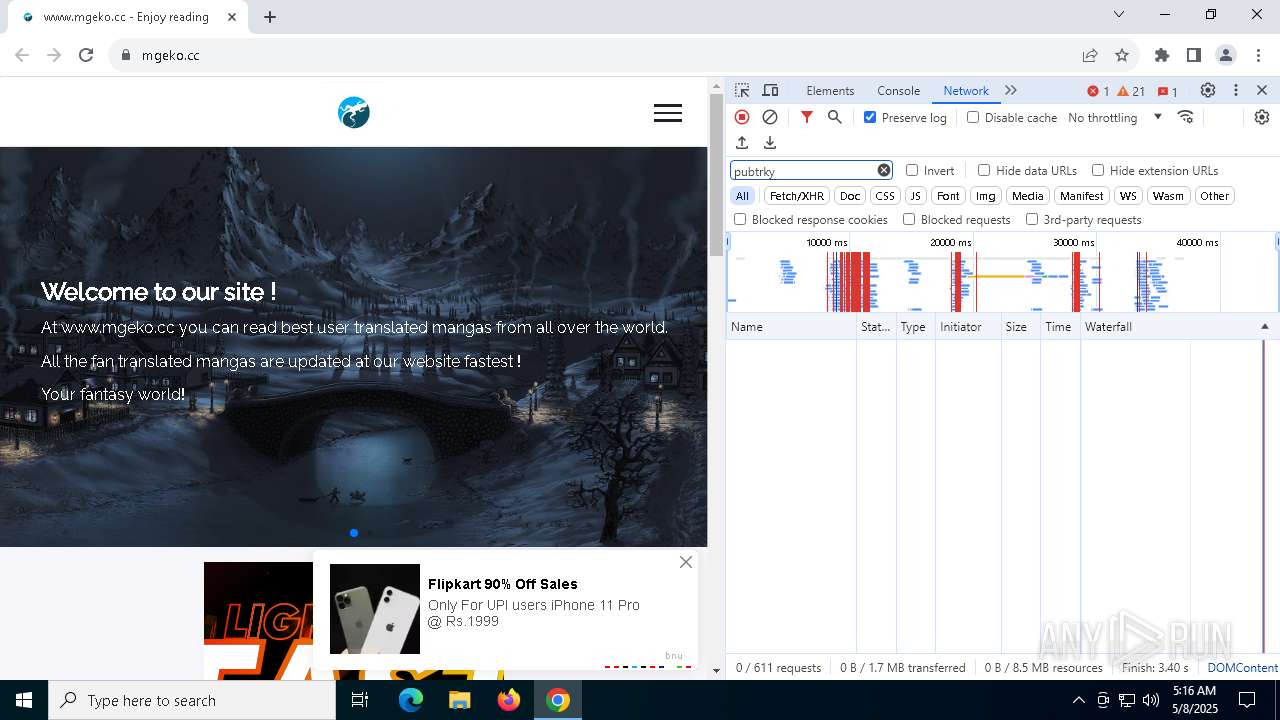Switch to the Console tab
1280x720 pixels.
[898, 90]
